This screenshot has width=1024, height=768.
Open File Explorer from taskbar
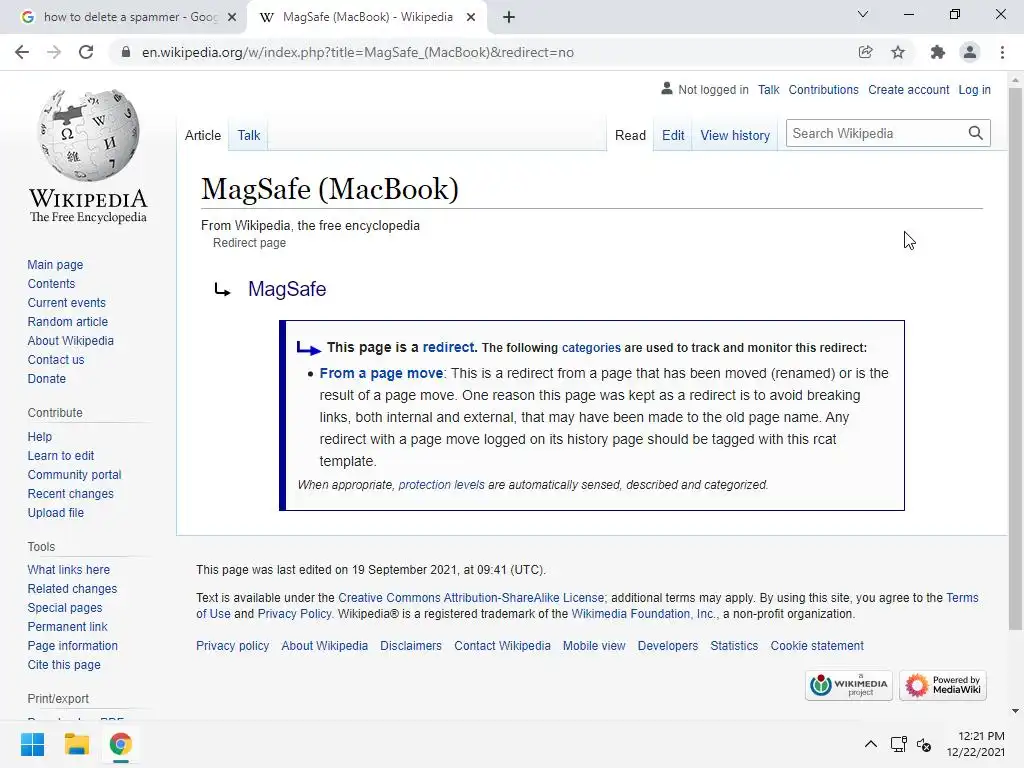[76, 744]
